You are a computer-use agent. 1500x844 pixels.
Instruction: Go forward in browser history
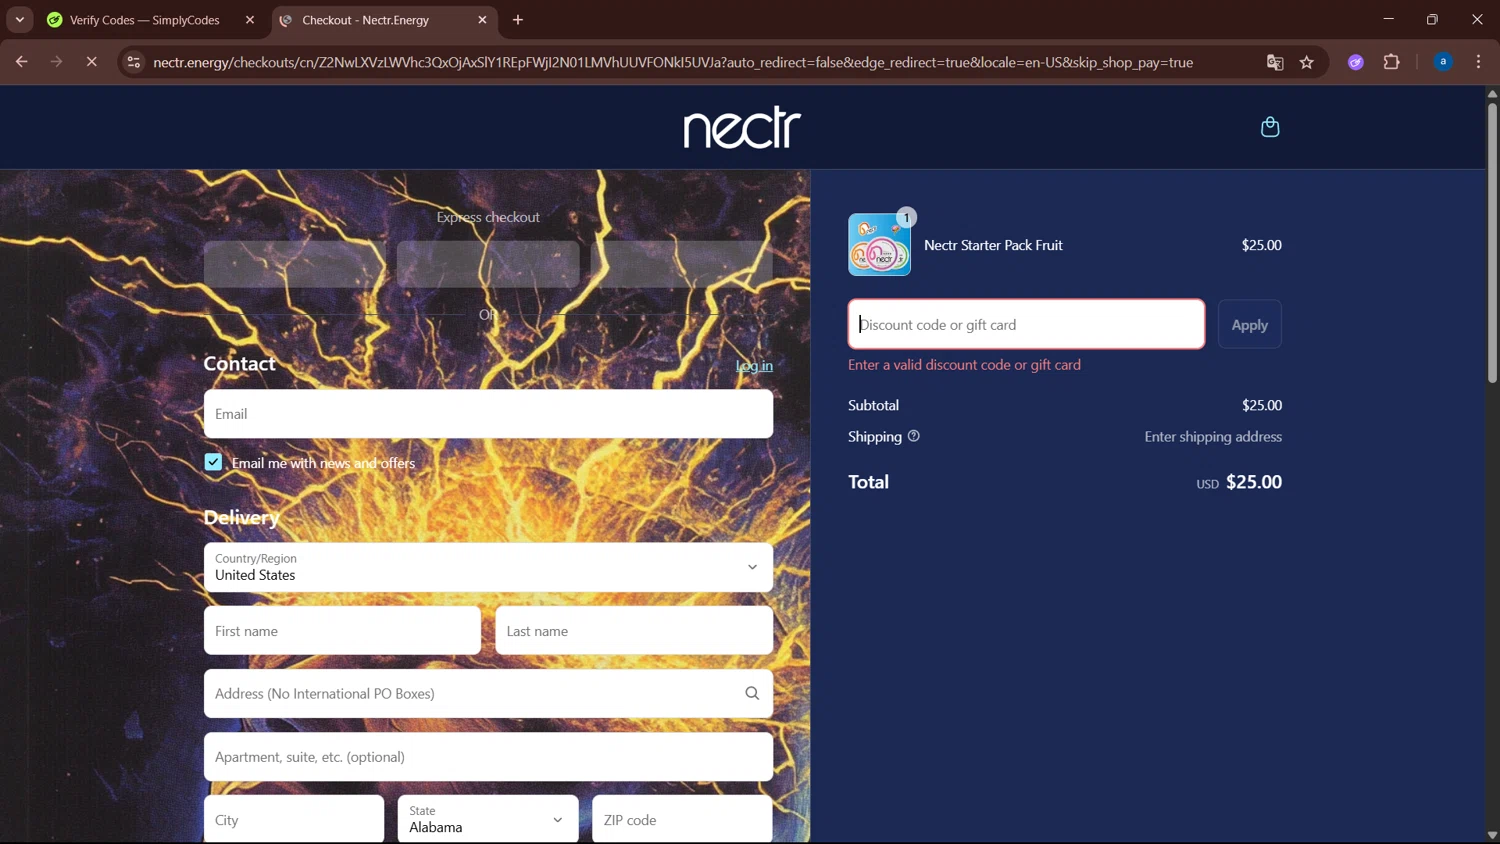tap(56, 62)
